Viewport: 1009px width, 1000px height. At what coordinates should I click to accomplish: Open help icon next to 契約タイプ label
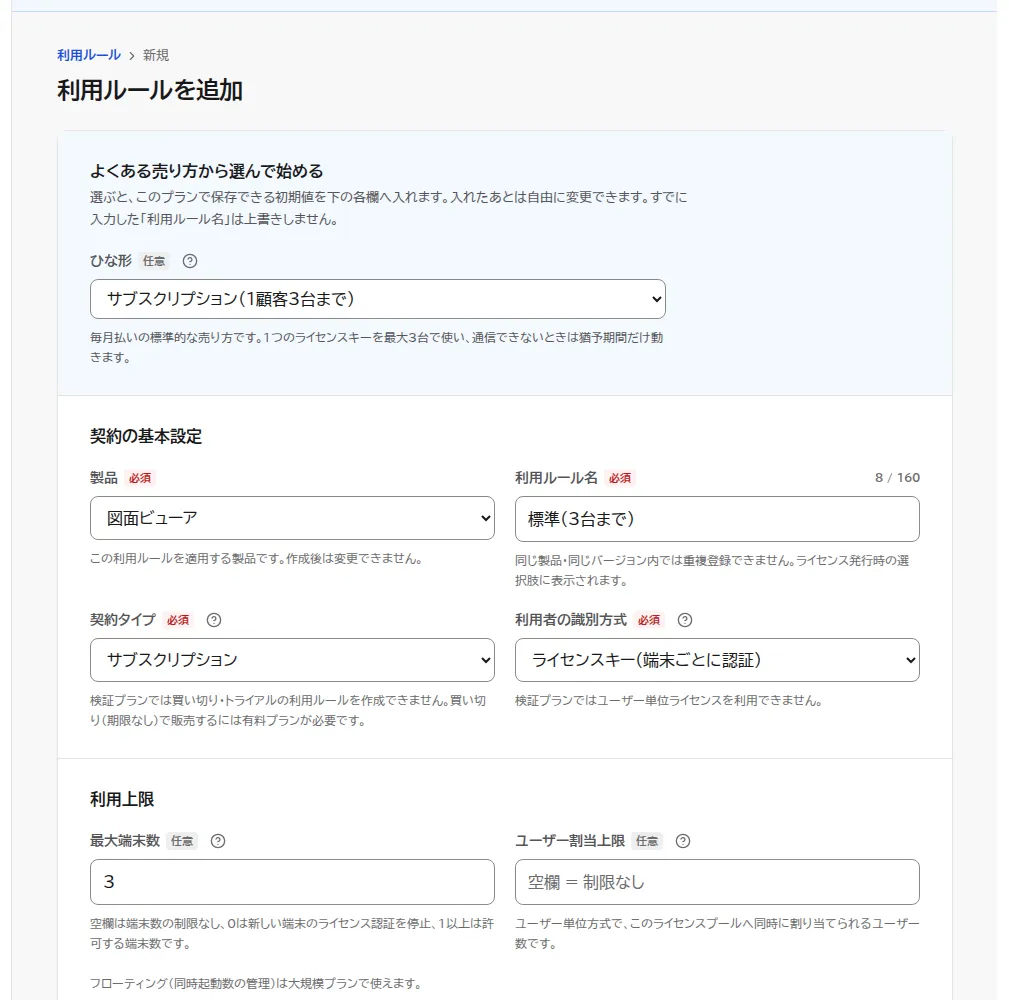214,620
